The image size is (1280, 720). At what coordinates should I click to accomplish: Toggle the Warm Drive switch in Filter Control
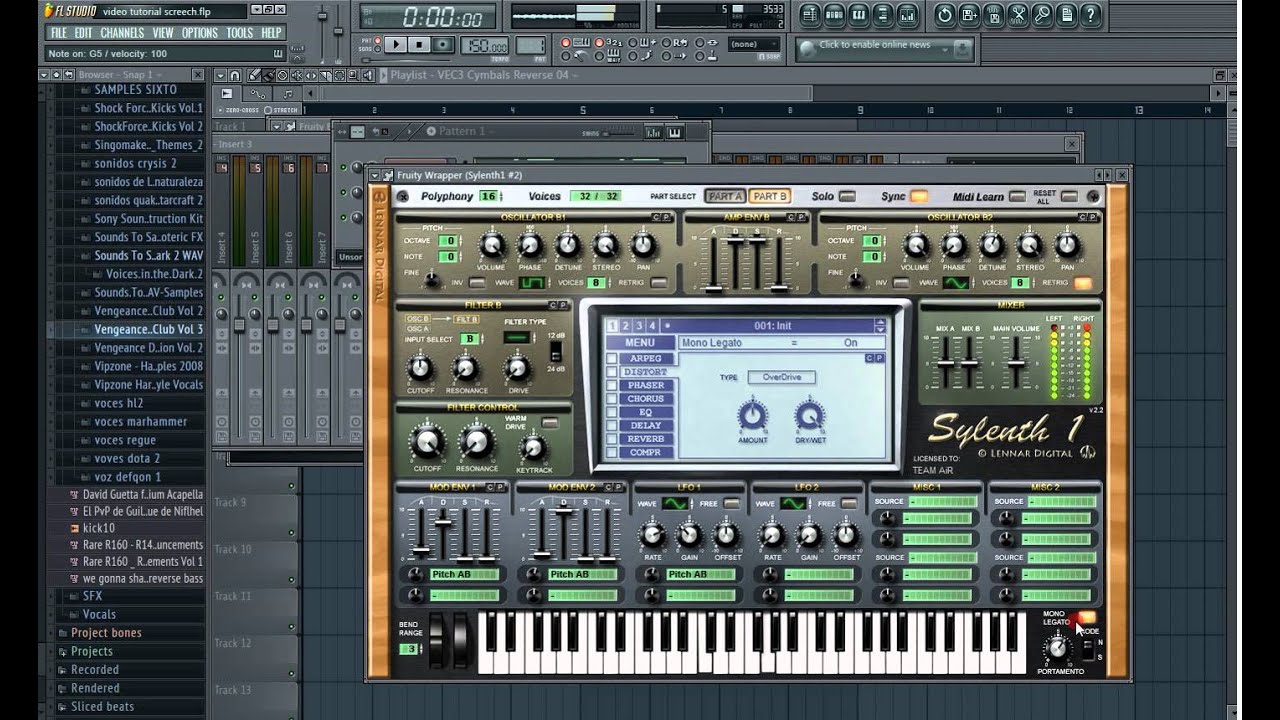pos(549,423)
